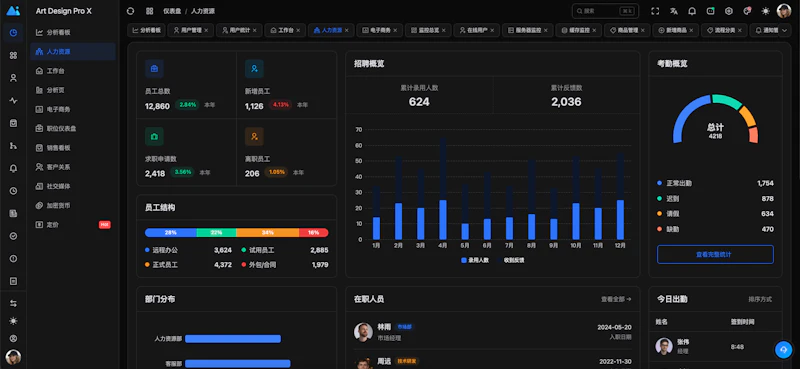800x369 pixels.
Task: Close the 新增商品 tab
Action: [691, 31]
